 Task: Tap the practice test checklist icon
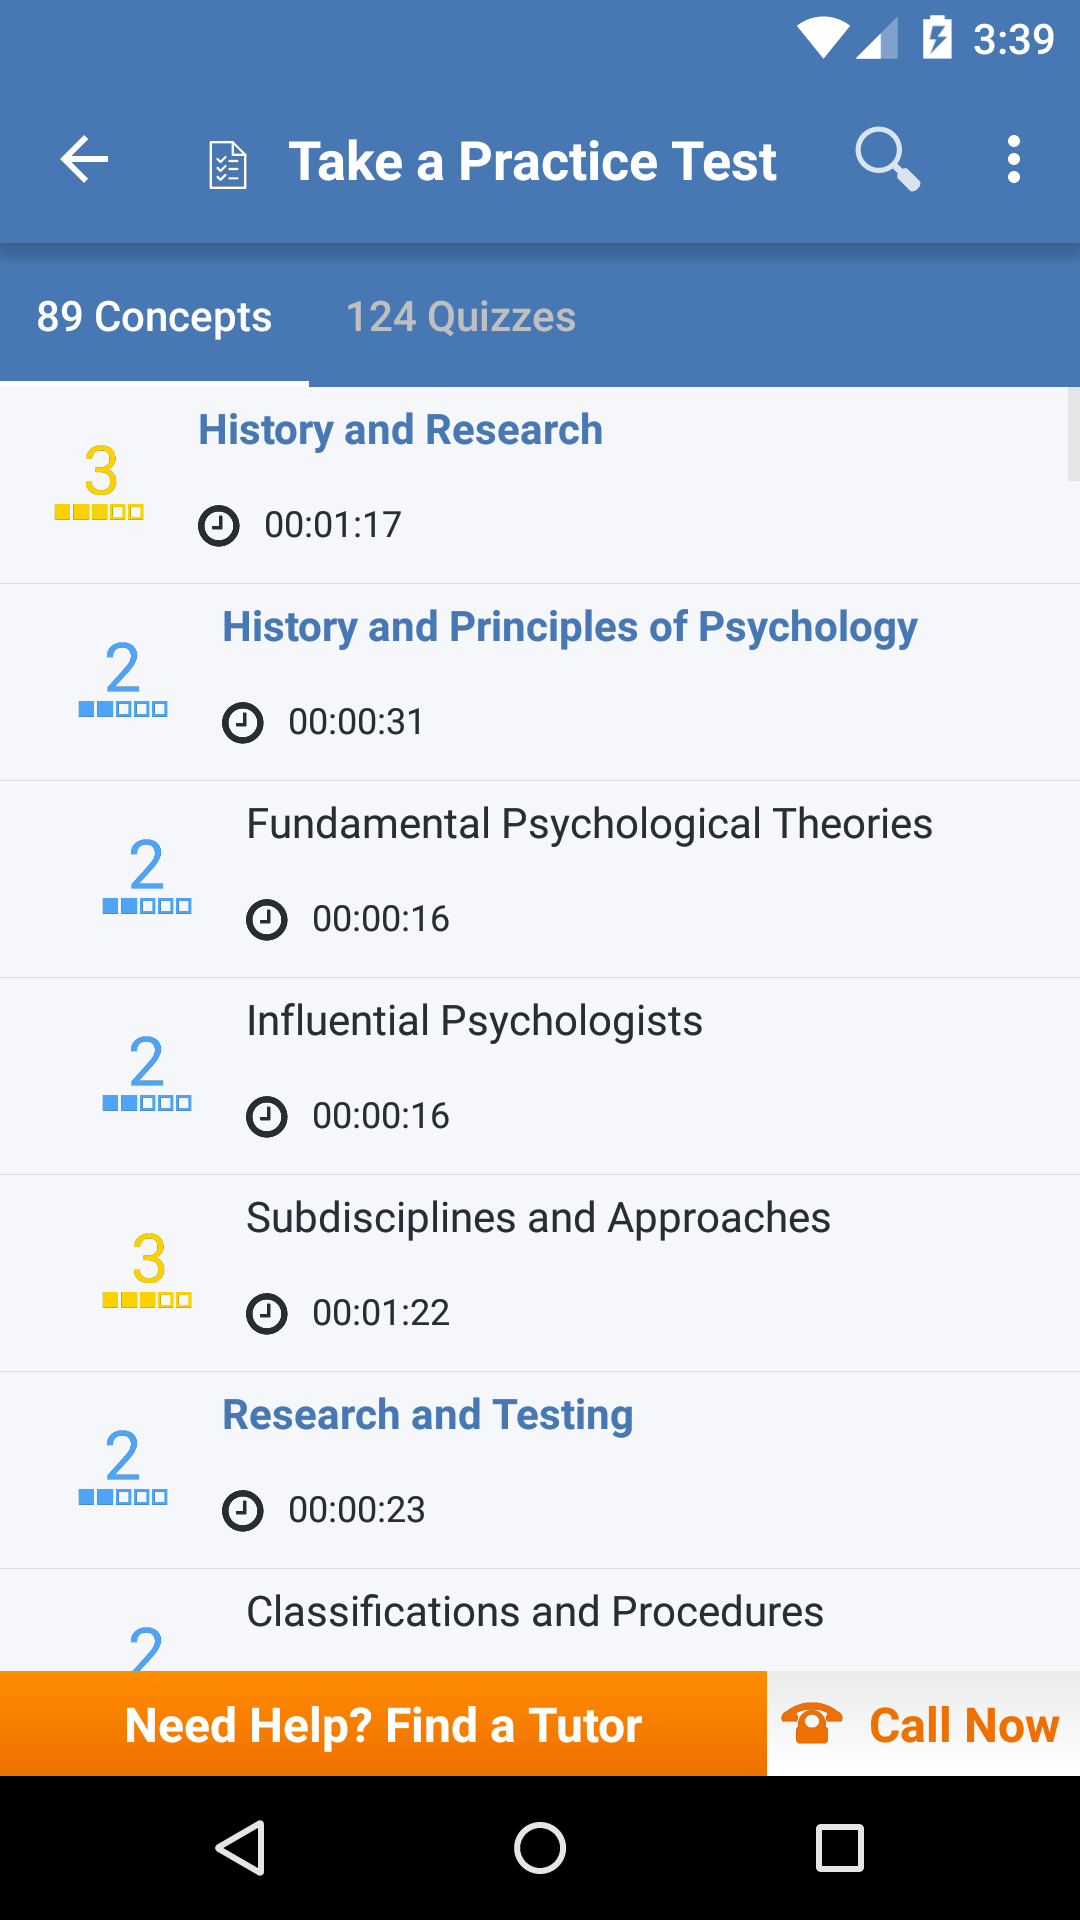[x=228, y=165]
